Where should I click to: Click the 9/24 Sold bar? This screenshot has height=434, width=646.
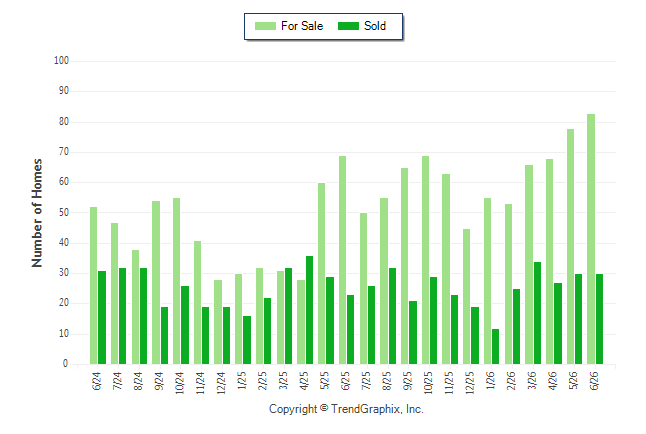(164, 335)
